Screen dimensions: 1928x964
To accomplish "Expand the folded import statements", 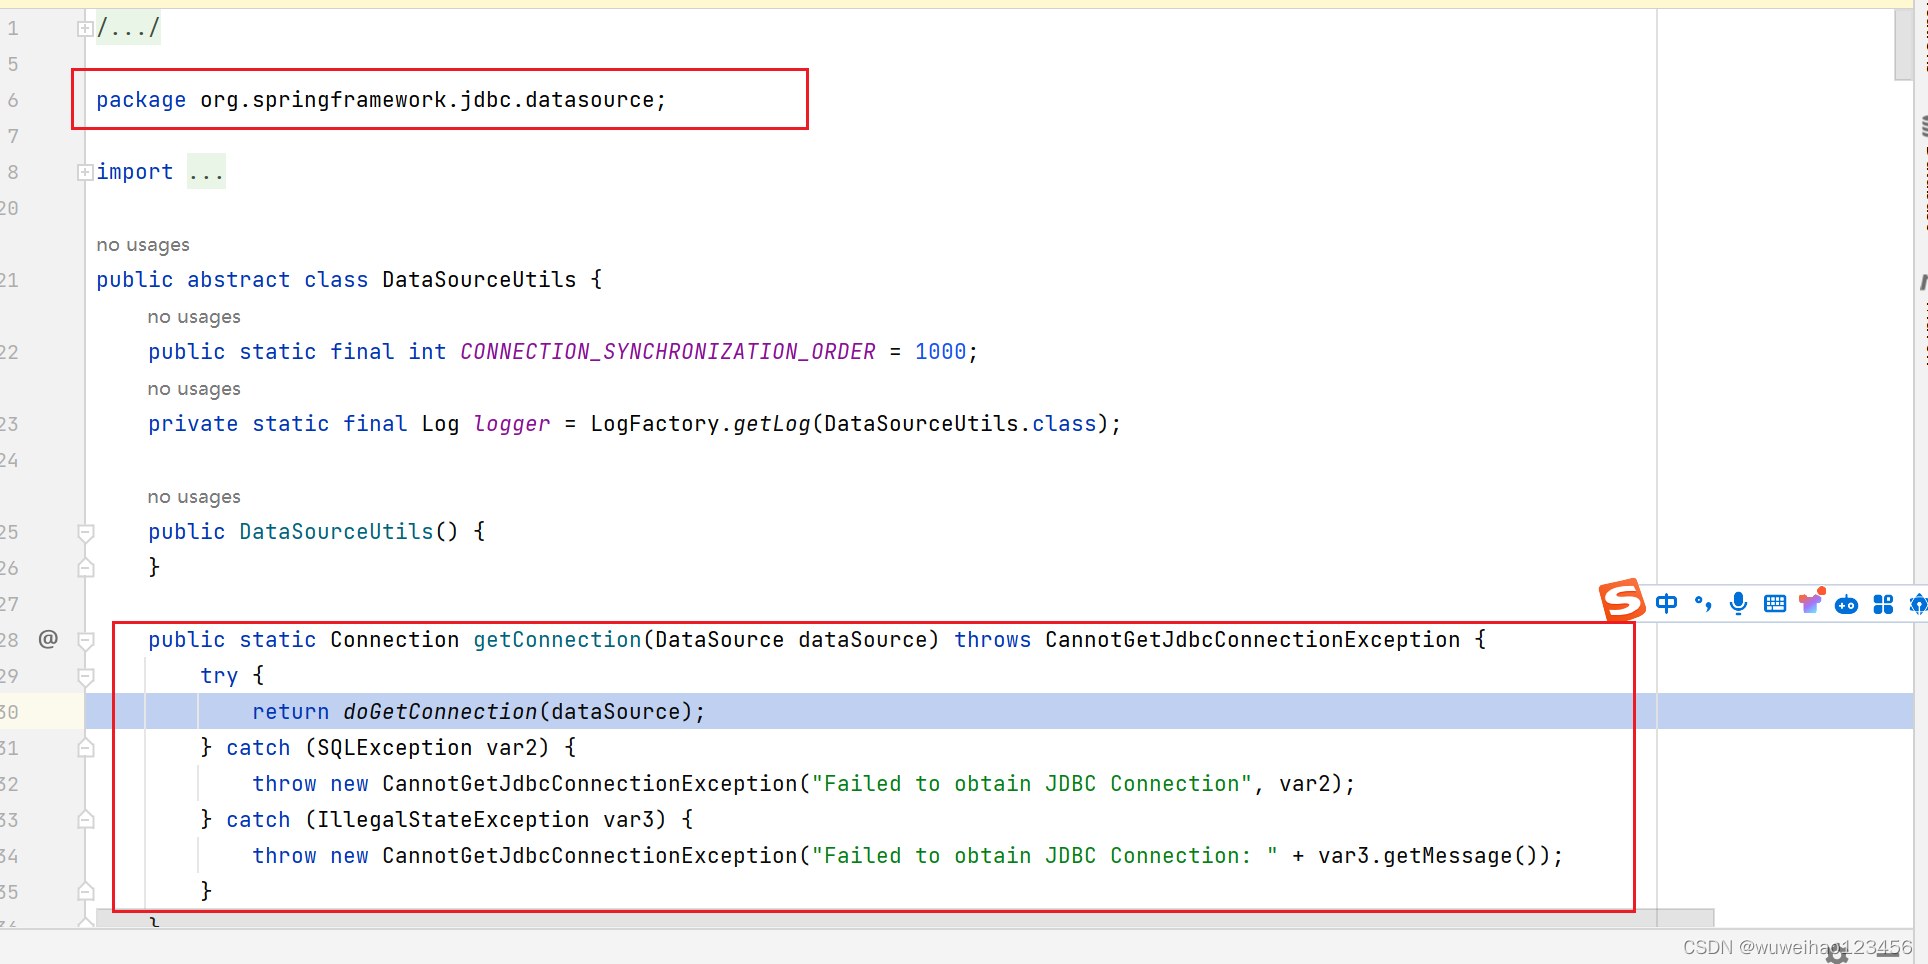I will click(85, 172).
